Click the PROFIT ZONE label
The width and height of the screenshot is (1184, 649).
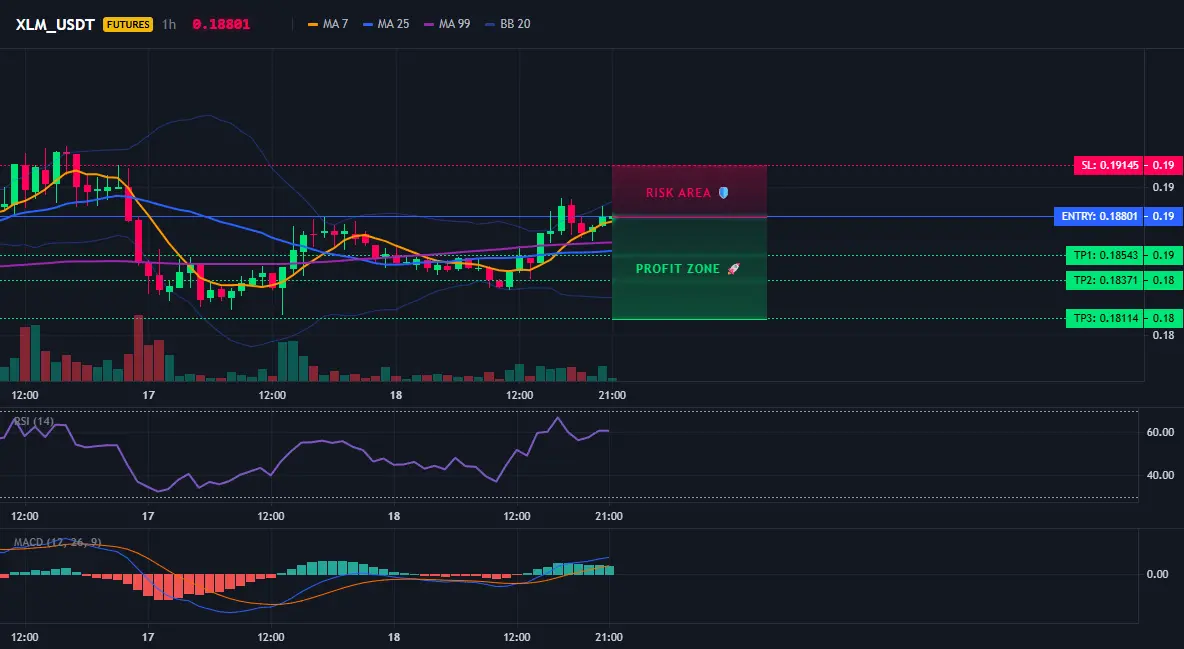pos(678,268)
